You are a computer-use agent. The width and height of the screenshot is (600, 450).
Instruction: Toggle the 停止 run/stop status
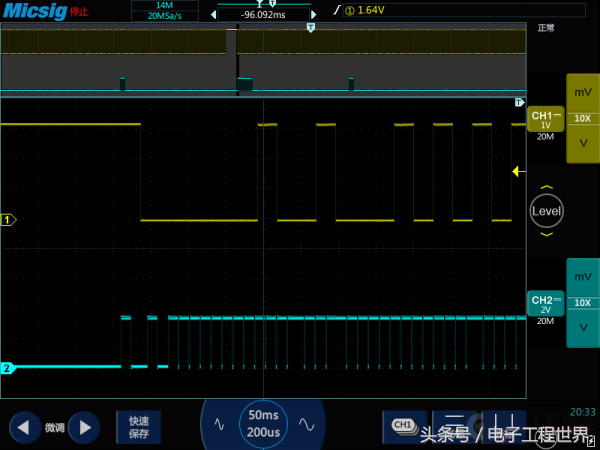click(79, 11)
